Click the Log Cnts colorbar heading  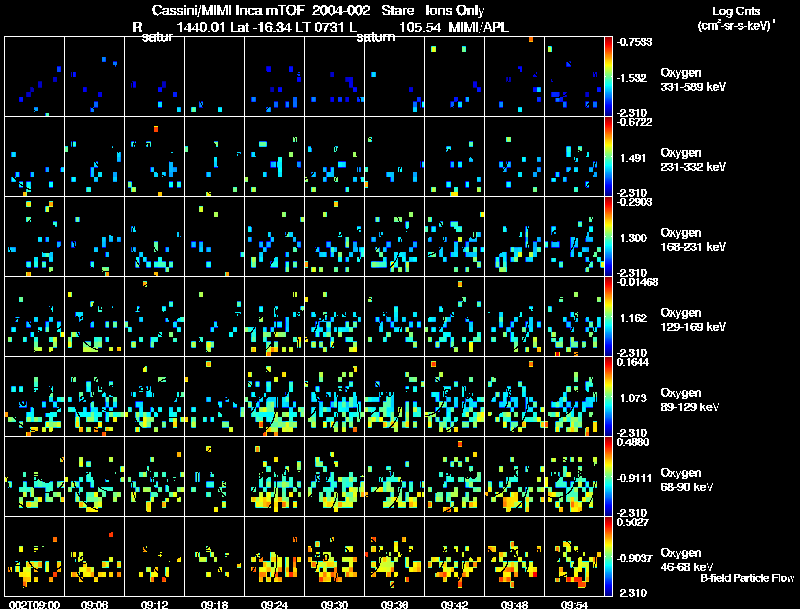736,11
